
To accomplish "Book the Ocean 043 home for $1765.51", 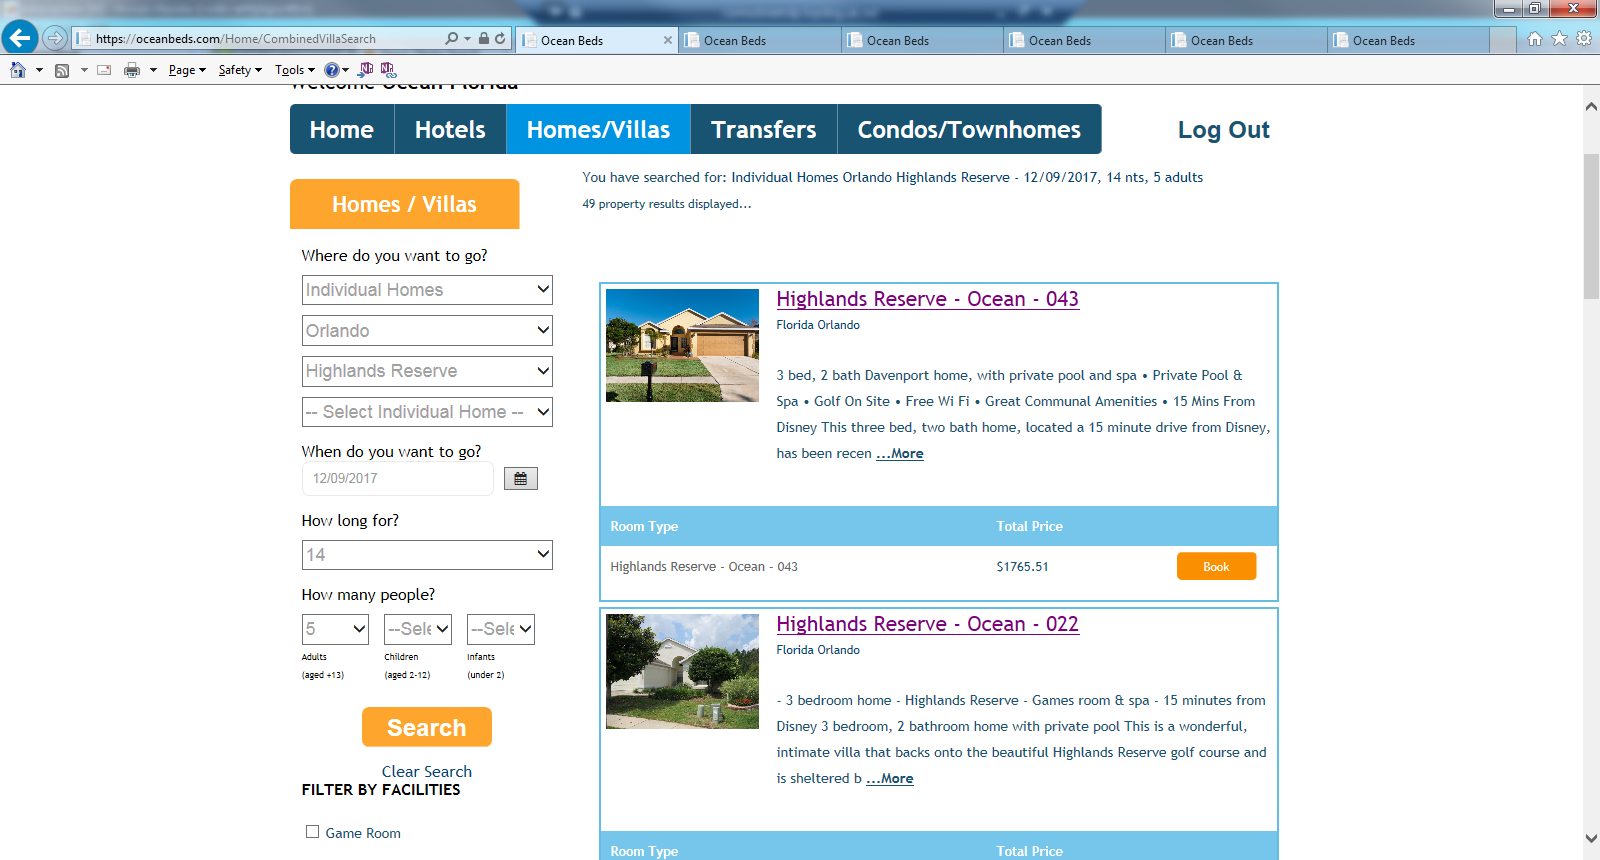I will pyautogui.click(x=1216, y=566).
